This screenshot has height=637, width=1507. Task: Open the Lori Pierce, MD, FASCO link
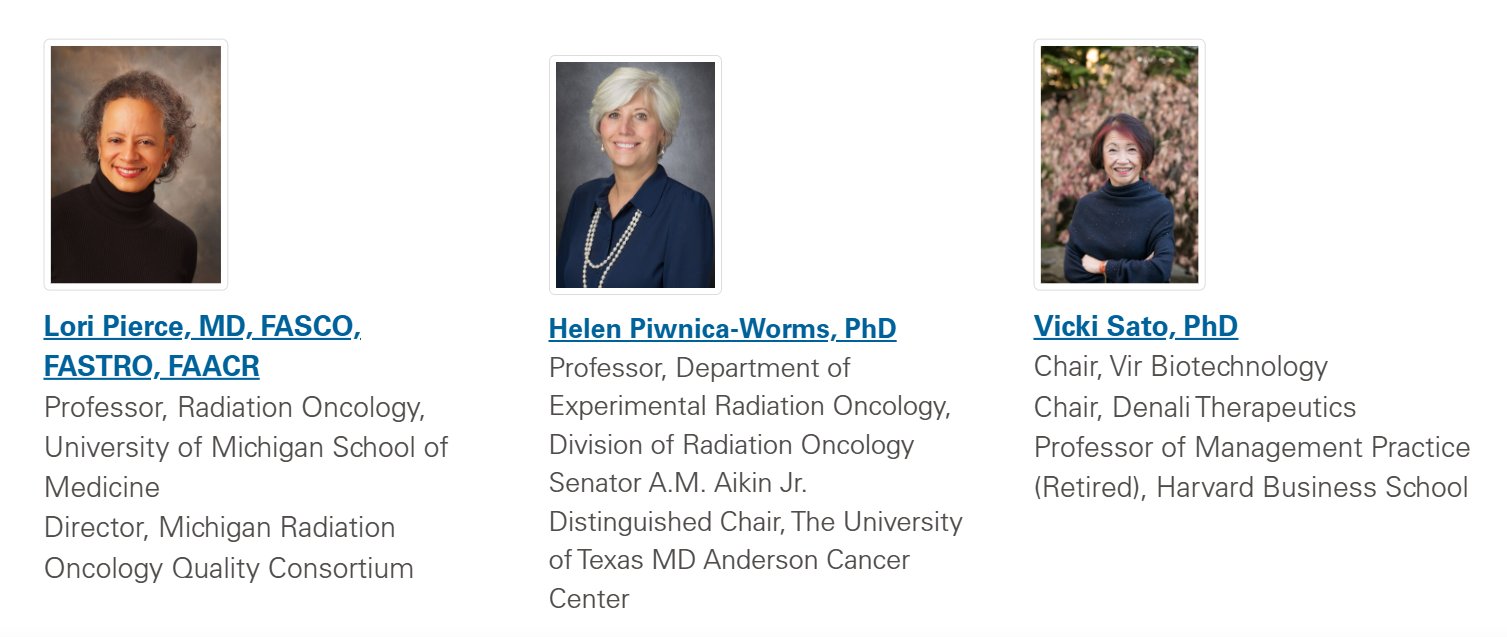pyautogui.click(x=202, y=326)
